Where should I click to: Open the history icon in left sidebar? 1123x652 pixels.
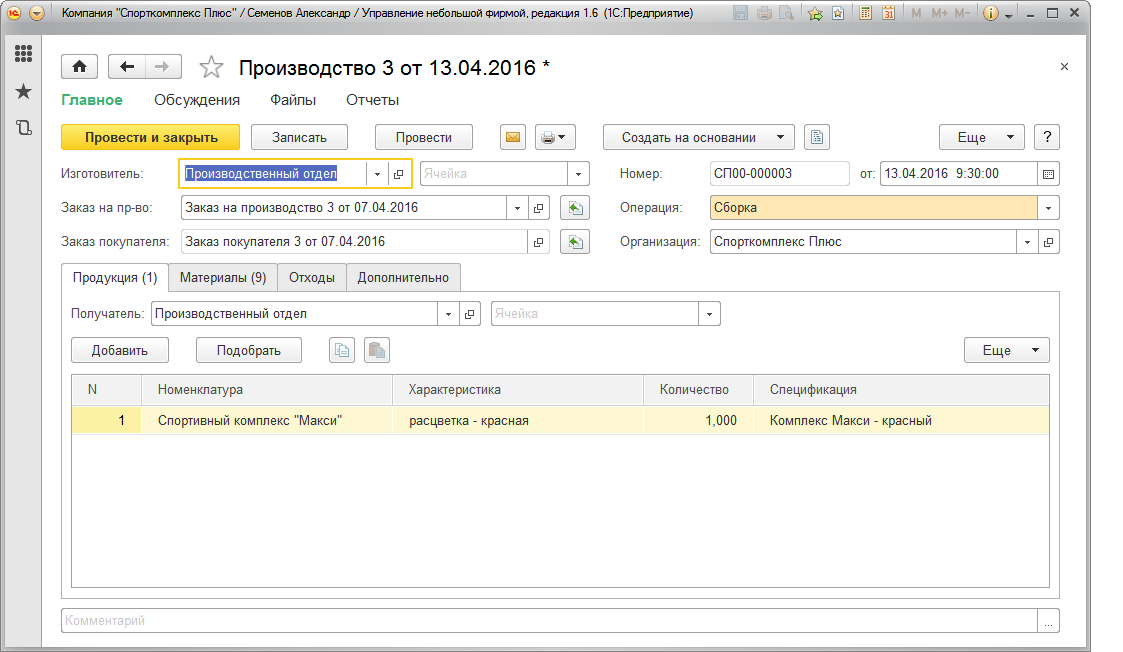pyautogui.click(x=23, y=127)
